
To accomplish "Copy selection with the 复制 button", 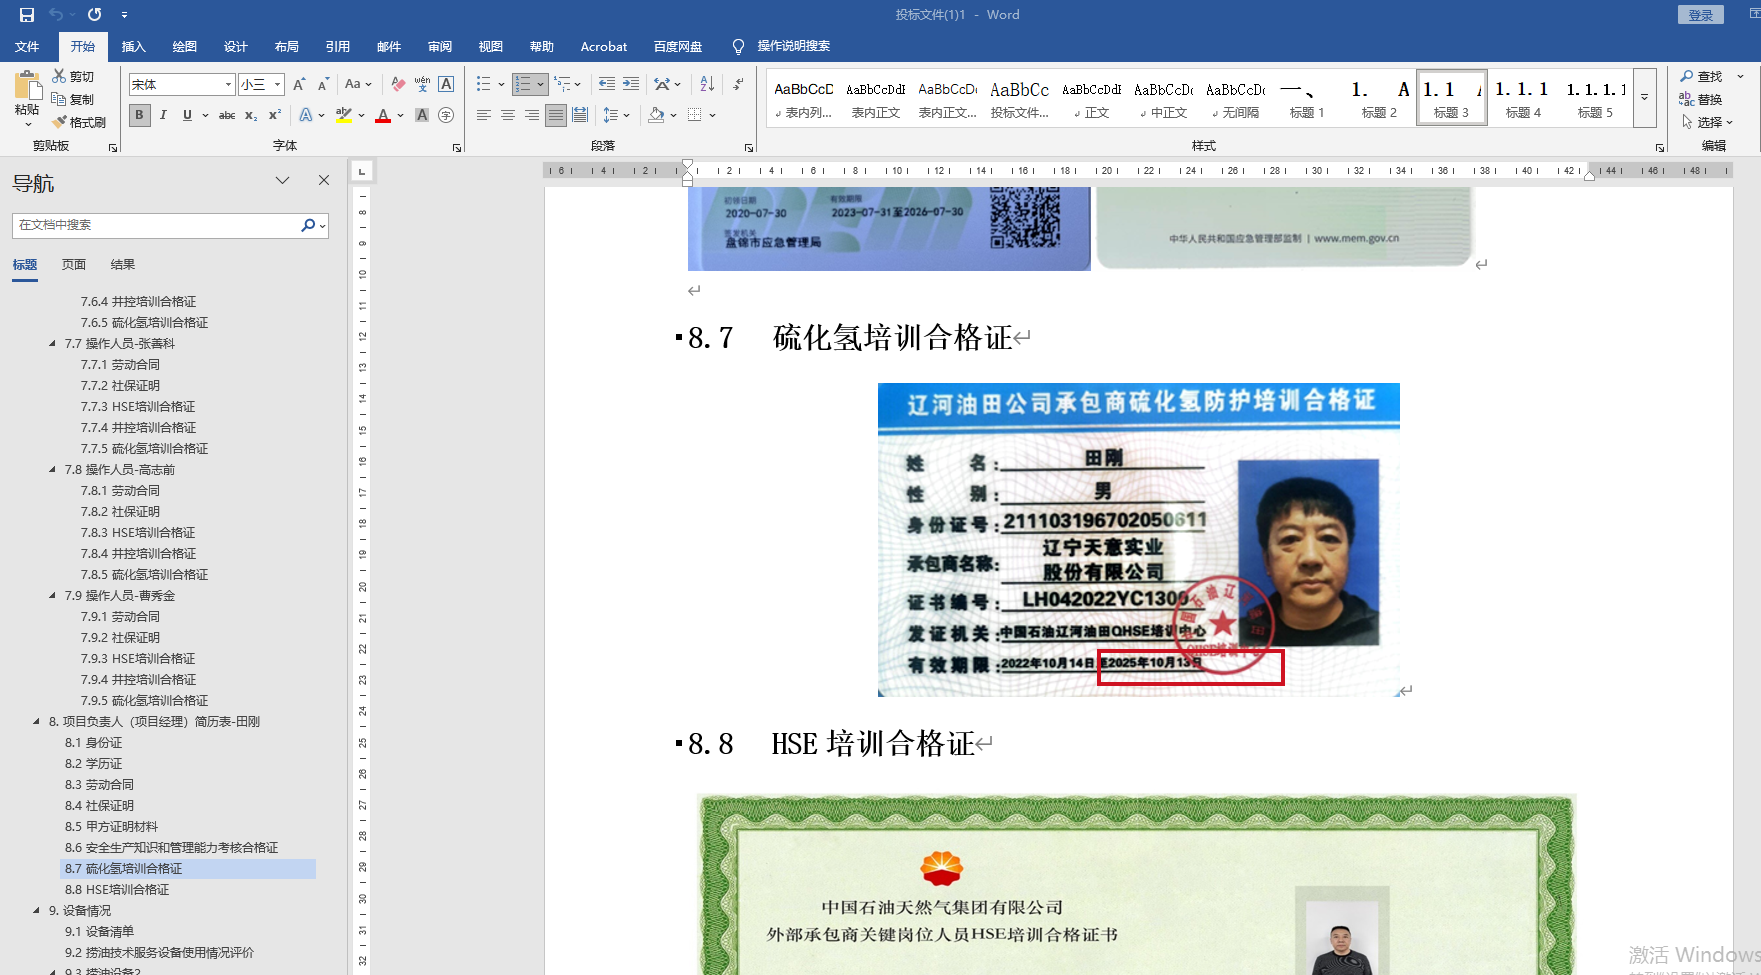I will tap(74, 100).
